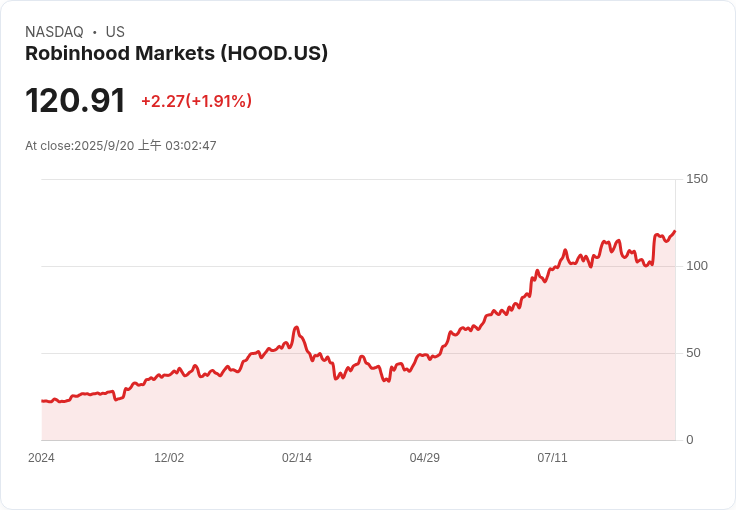
Task: Click the latest endpoint of the red price line
Action: tap(674, 231)
